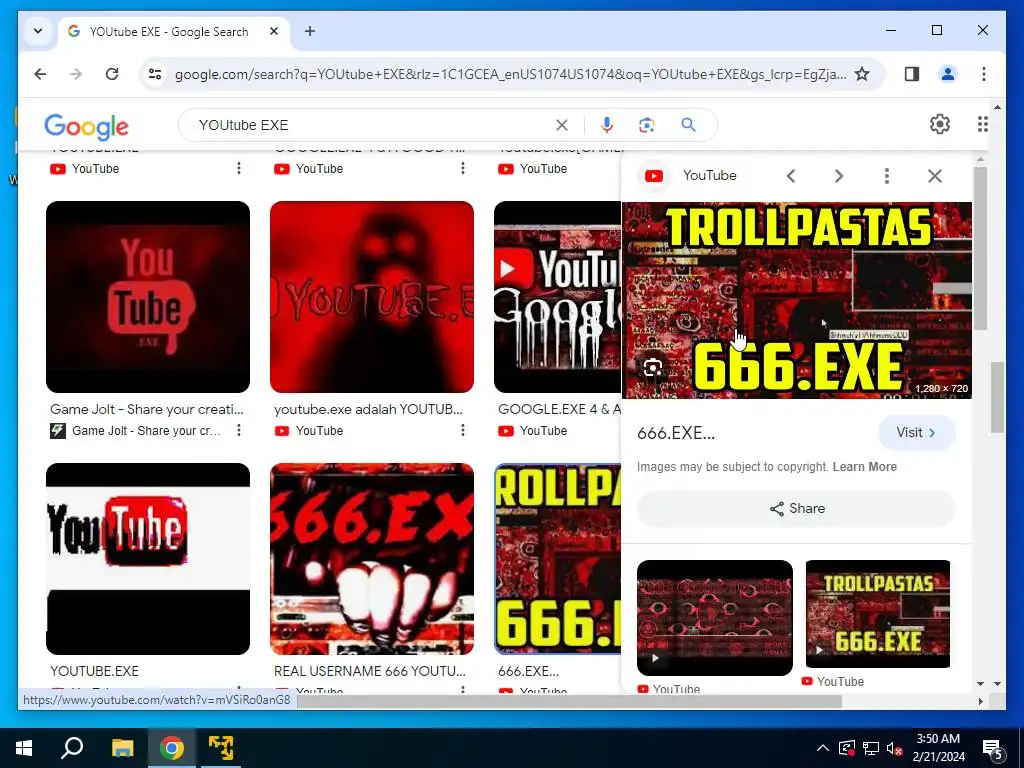Open Chrome three-dot menu
Screen dimensions: 1024x768
click(984, 74)
